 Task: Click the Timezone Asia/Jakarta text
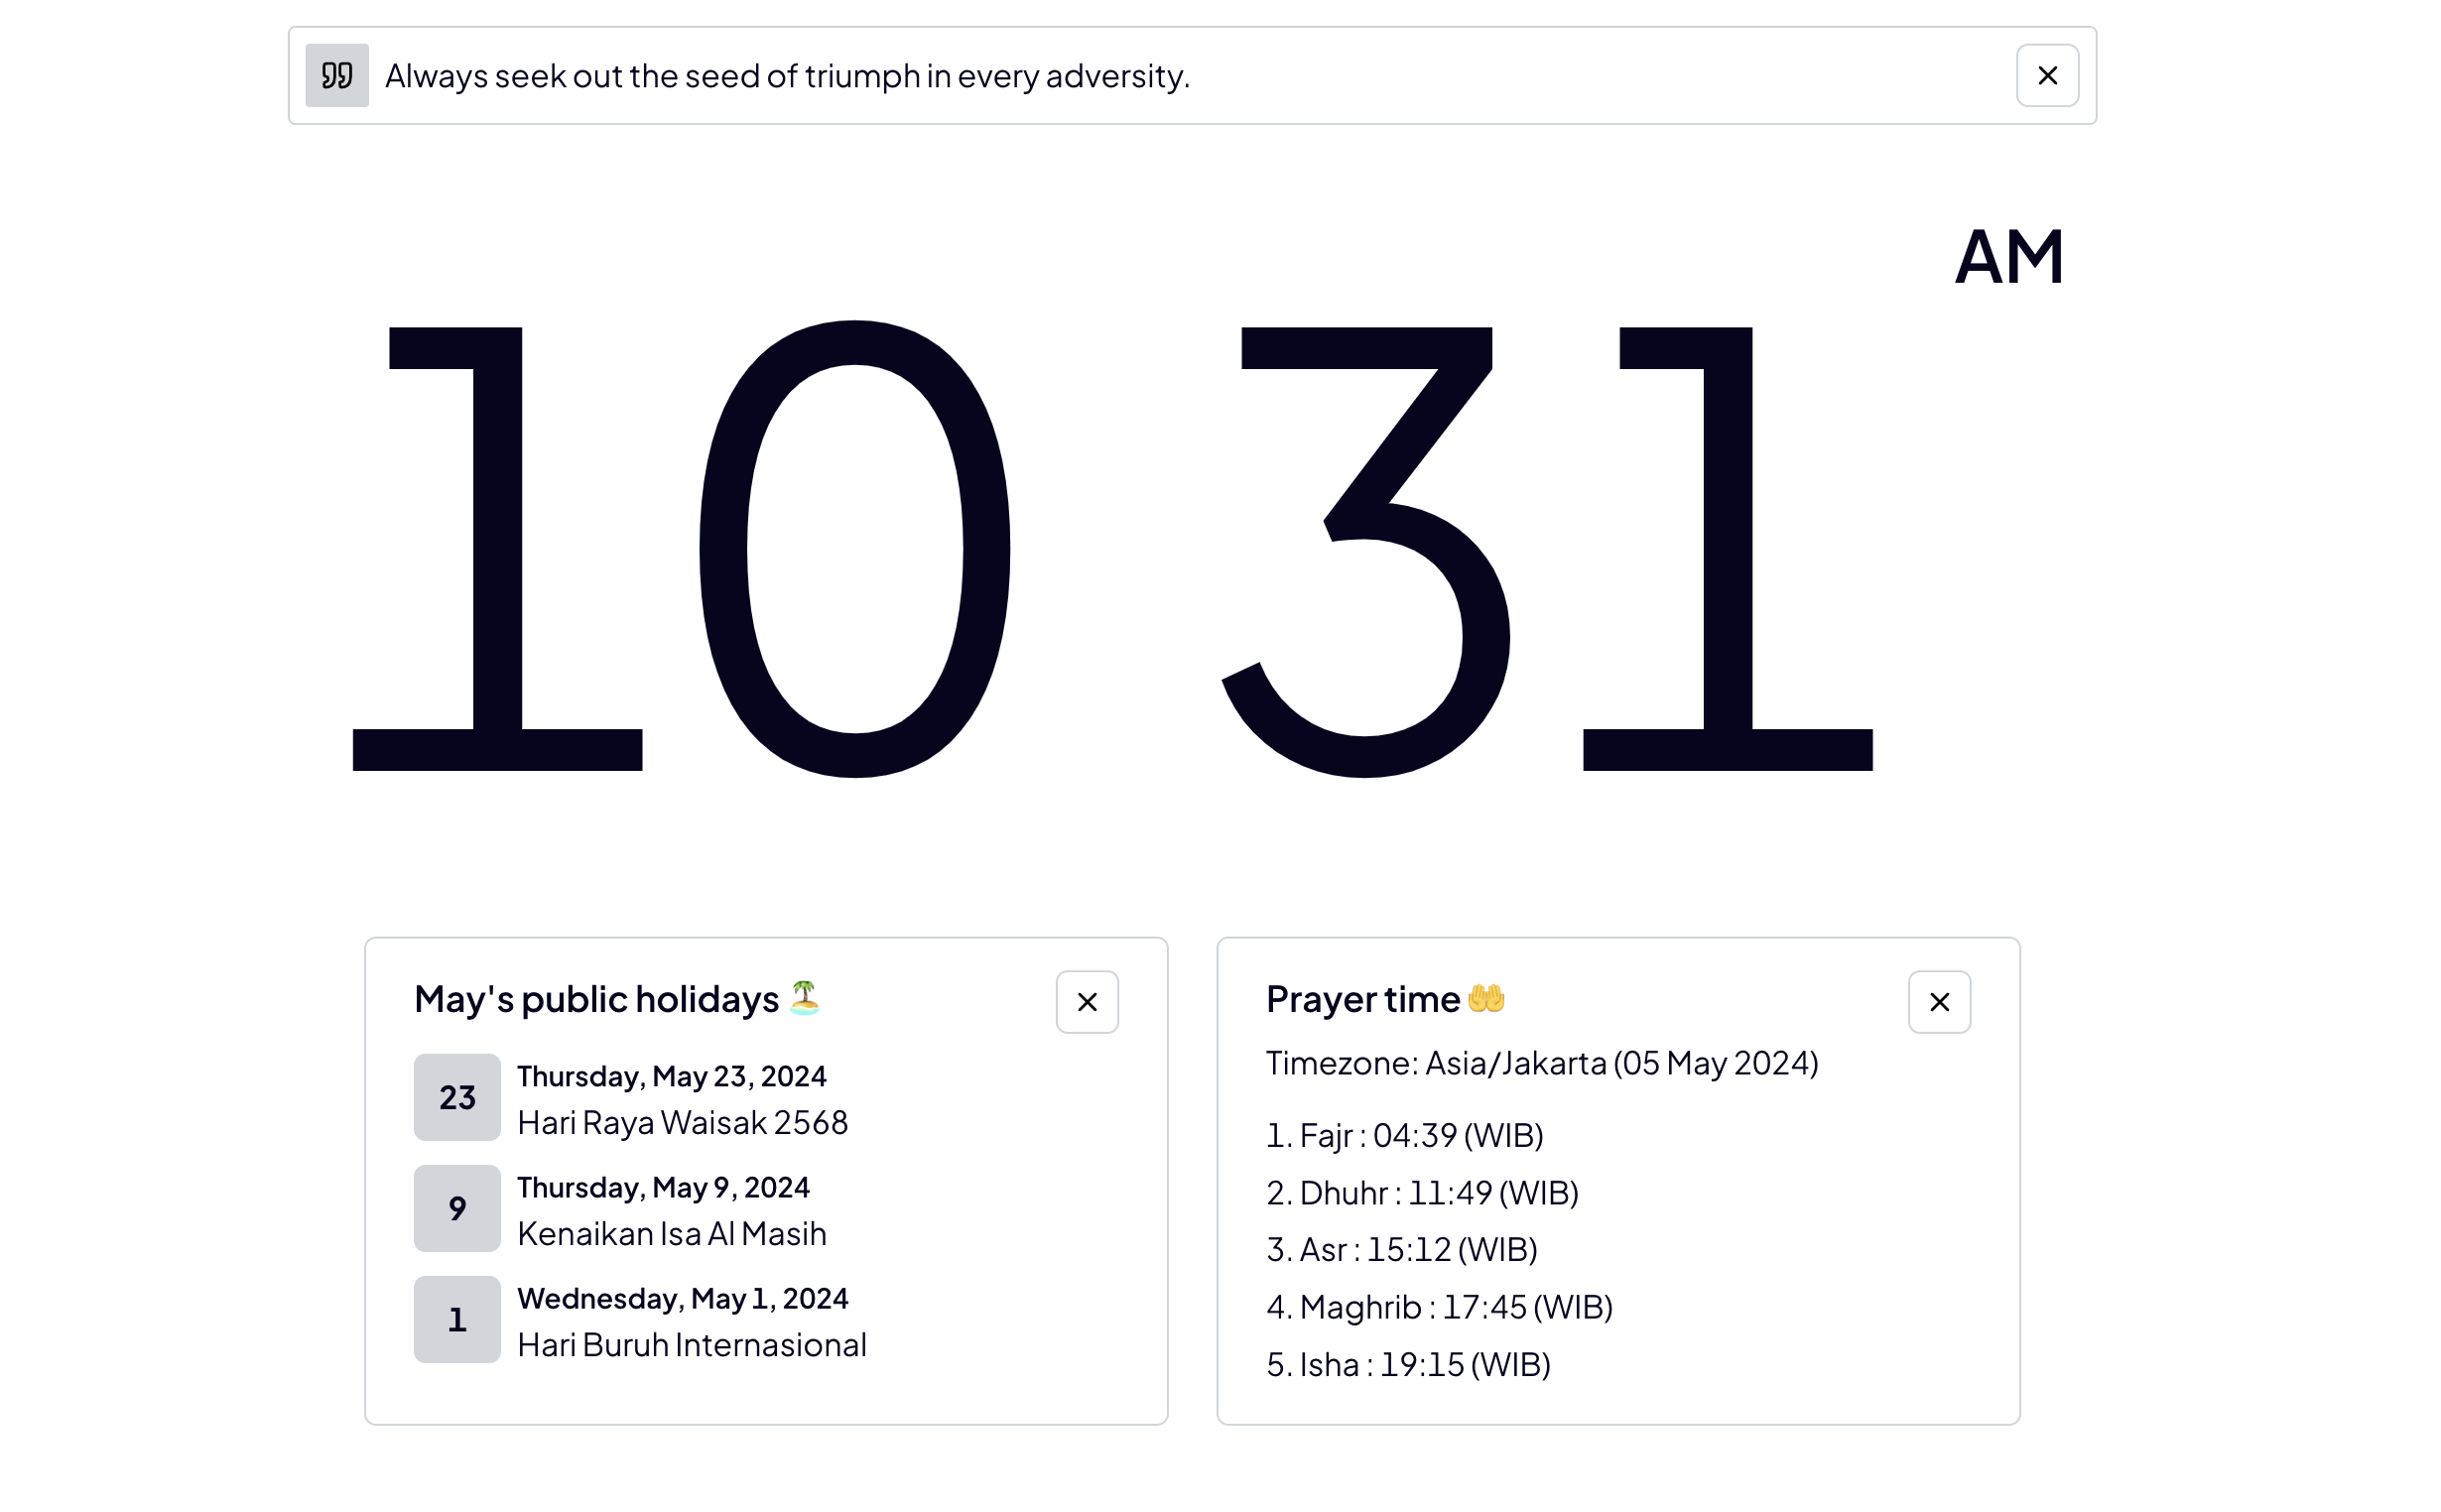tap(1541, 1062)
